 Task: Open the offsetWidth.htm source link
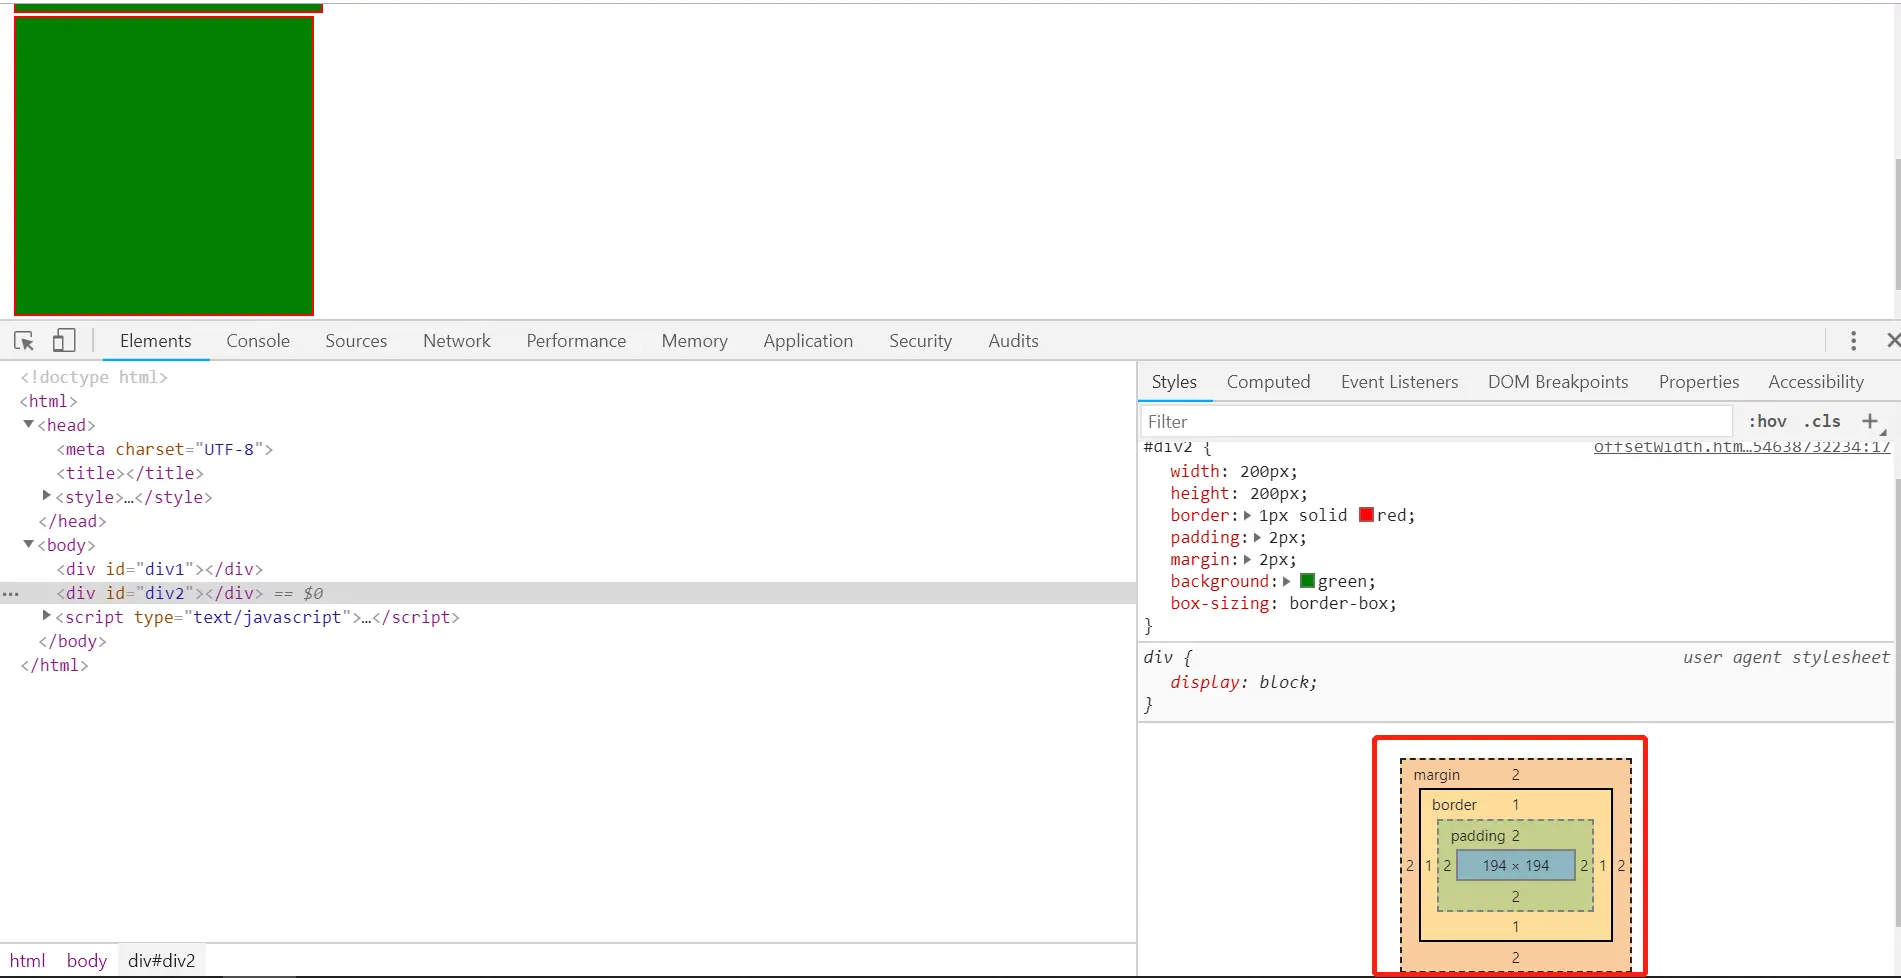click(x=1741, y=447)
